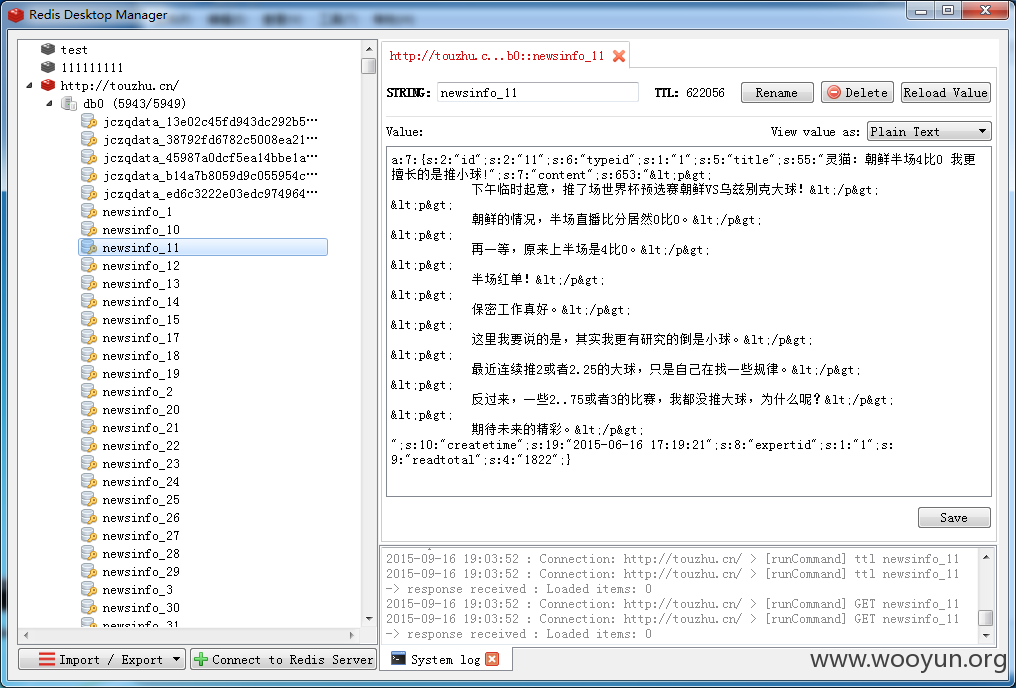1016x688 pixels.
Task: Open the Import / Export dropdown
Action: click(102, 659)
